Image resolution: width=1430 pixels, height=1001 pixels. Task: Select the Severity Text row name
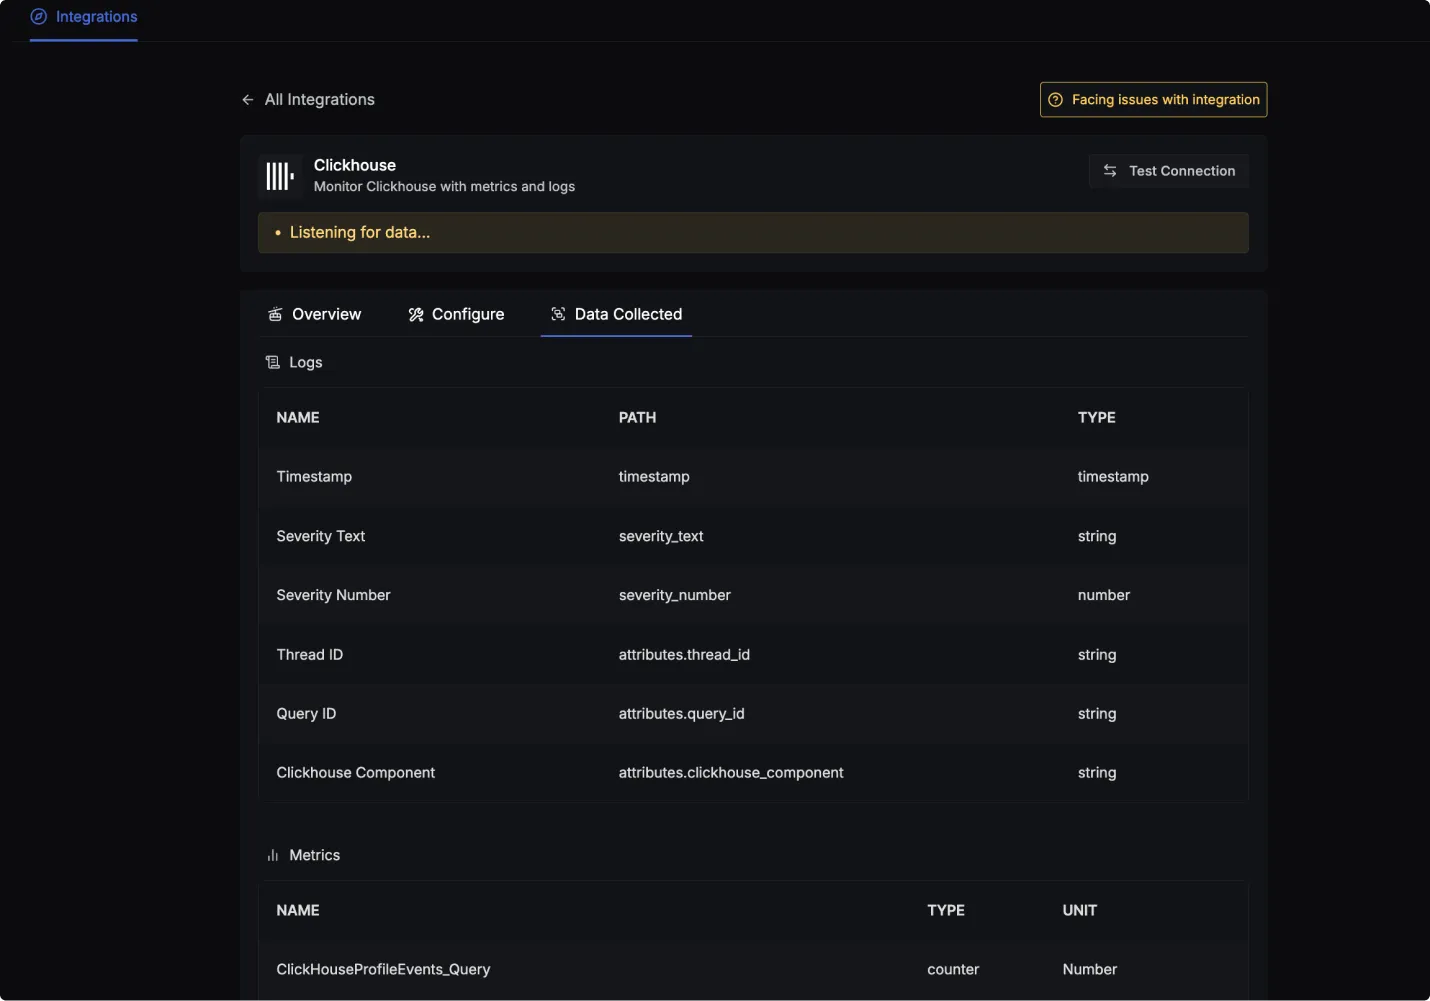coord(321,536)
